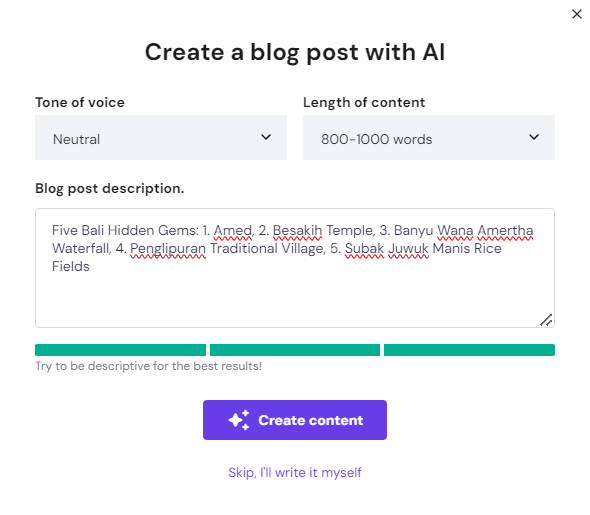
Task: Place cursor on the misspelled word 'Amed'
Action: [233, 230]
